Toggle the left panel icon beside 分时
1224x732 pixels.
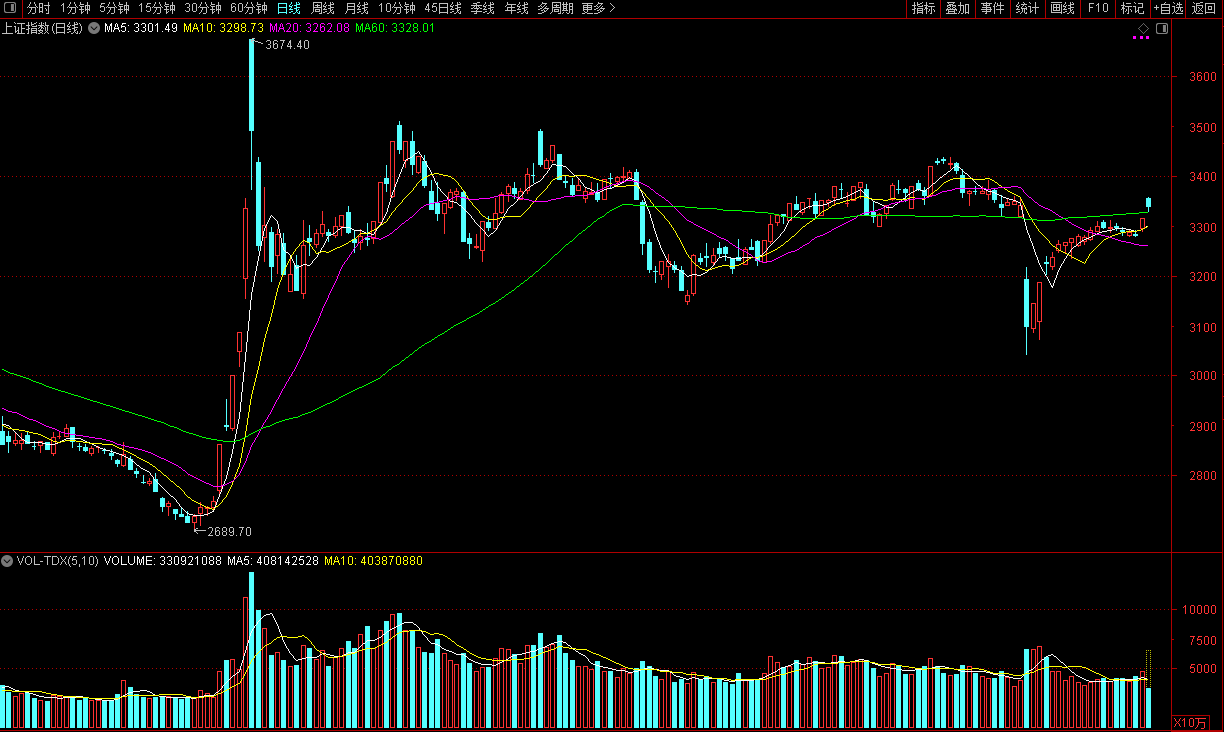pyautogui.click(x=11, y=8)
